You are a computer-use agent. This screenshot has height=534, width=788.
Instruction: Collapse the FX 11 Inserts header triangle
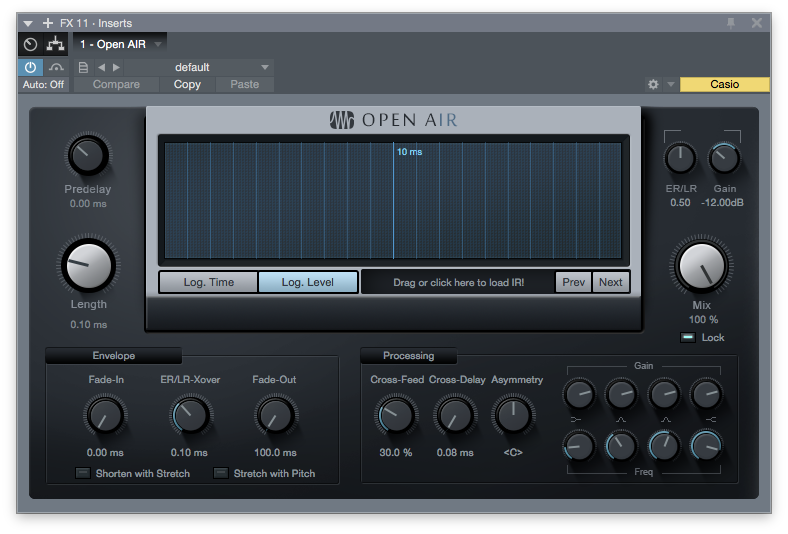point(28,24)
